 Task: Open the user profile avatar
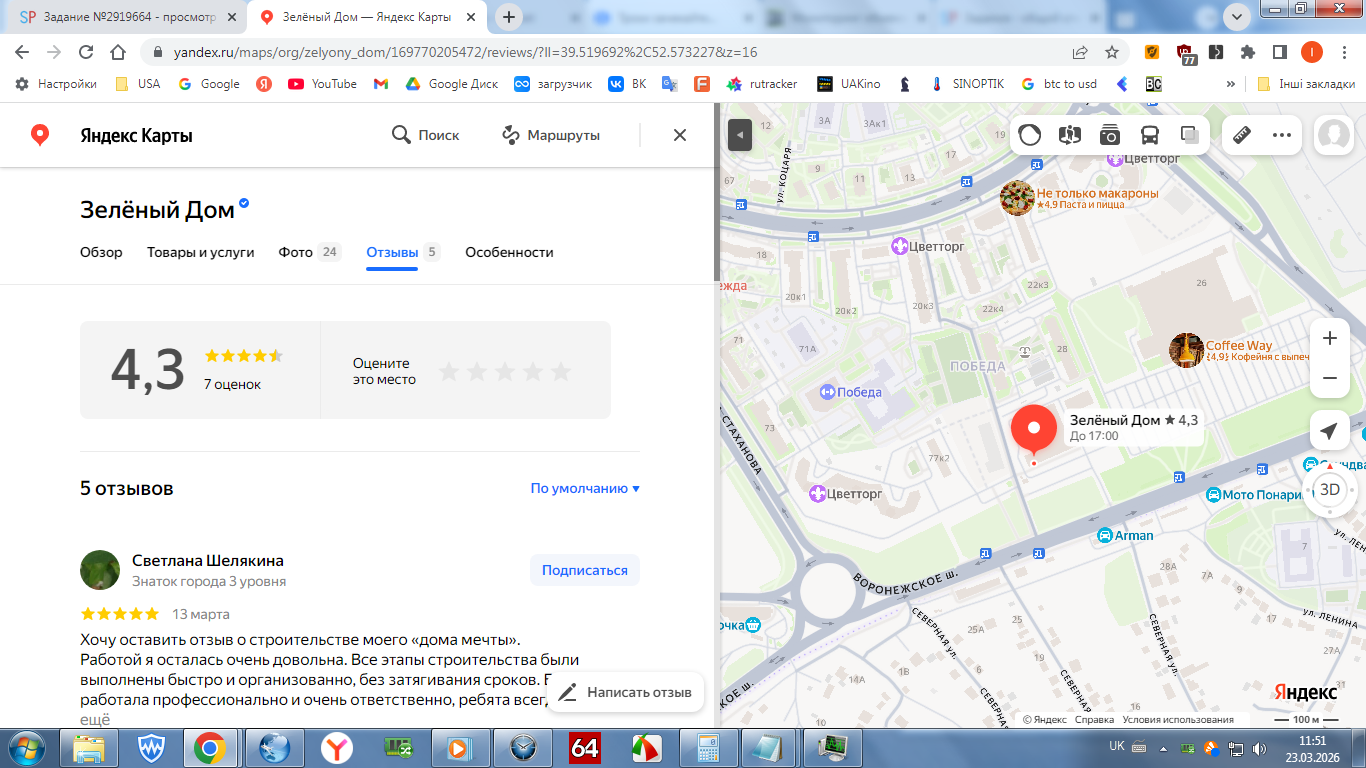[x=1334, y=135]
